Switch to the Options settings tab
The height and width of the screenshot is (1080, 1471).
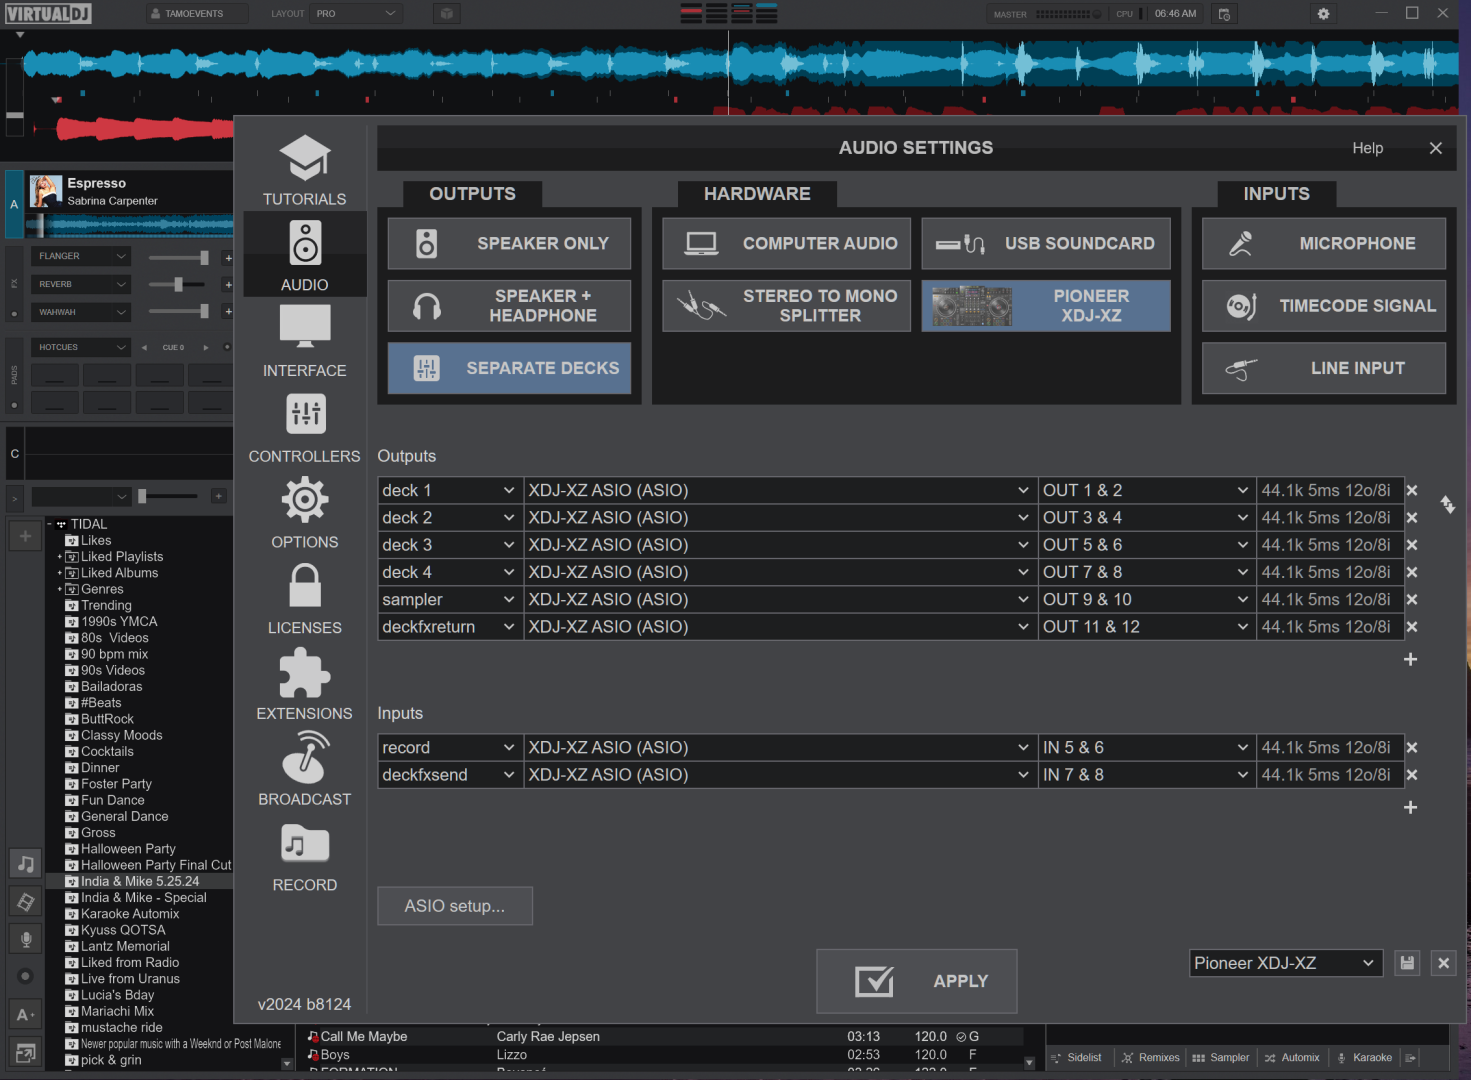pyautogui.click(x=305, y=514)
